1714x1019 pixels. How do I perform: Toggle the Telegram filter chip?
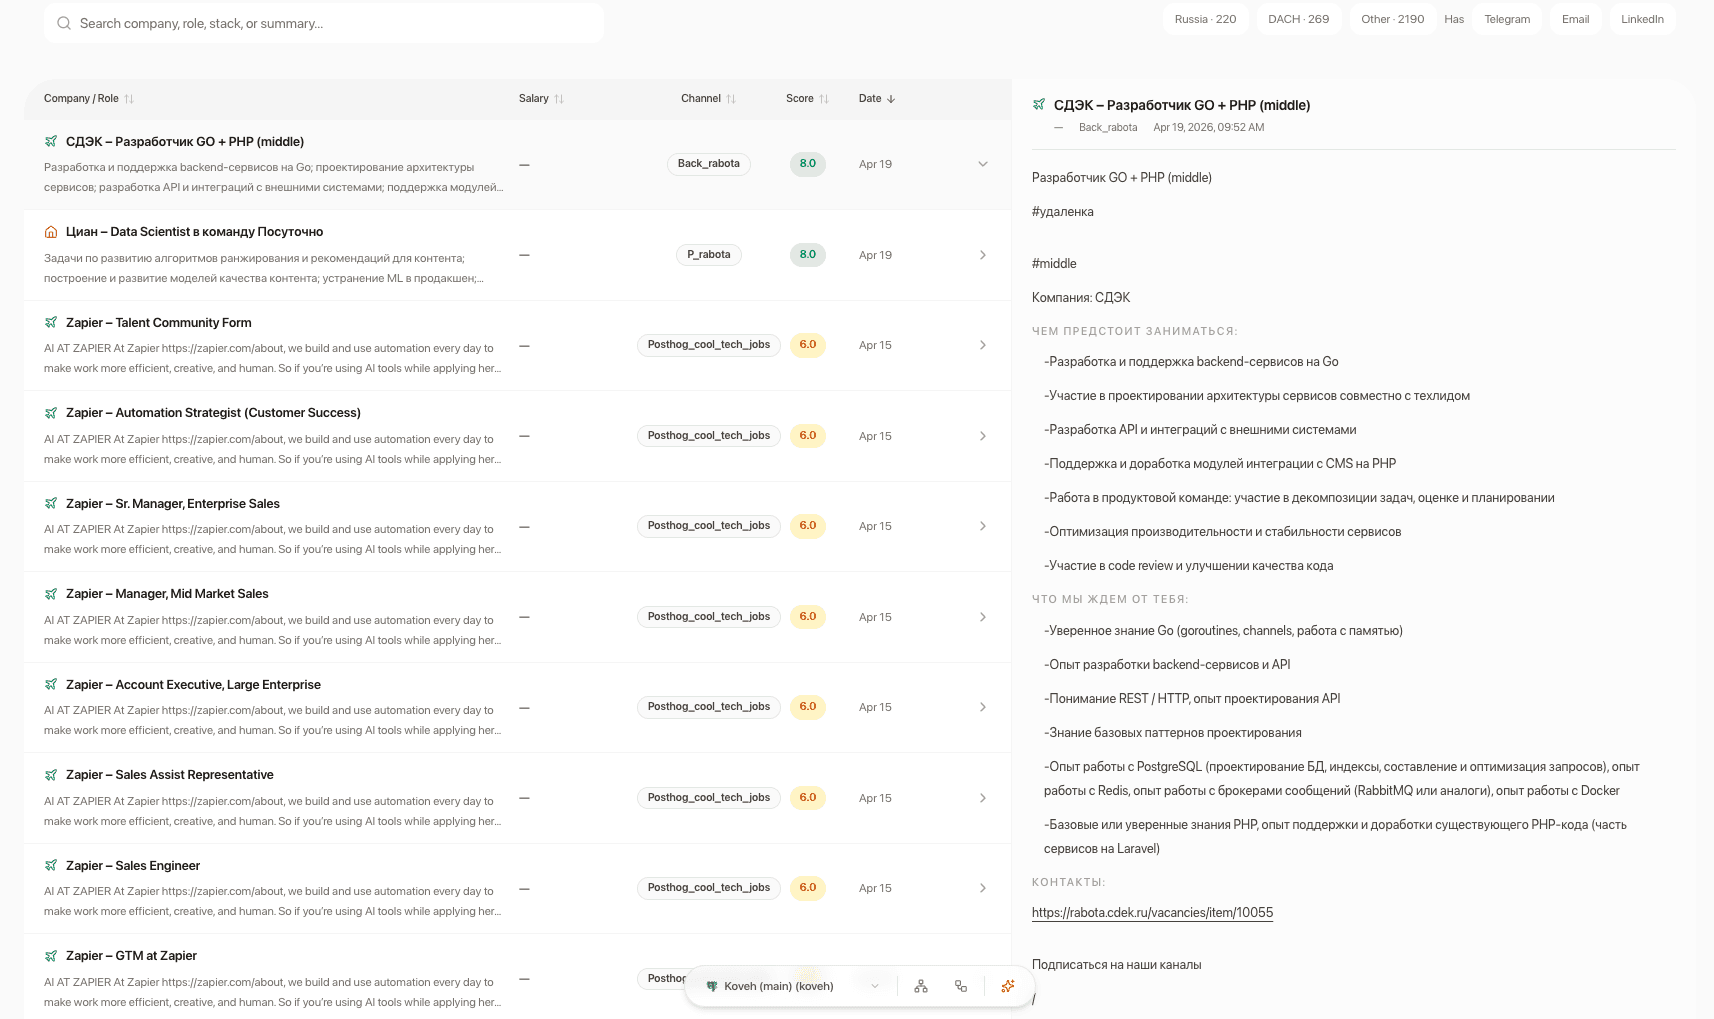[1506, 18]
